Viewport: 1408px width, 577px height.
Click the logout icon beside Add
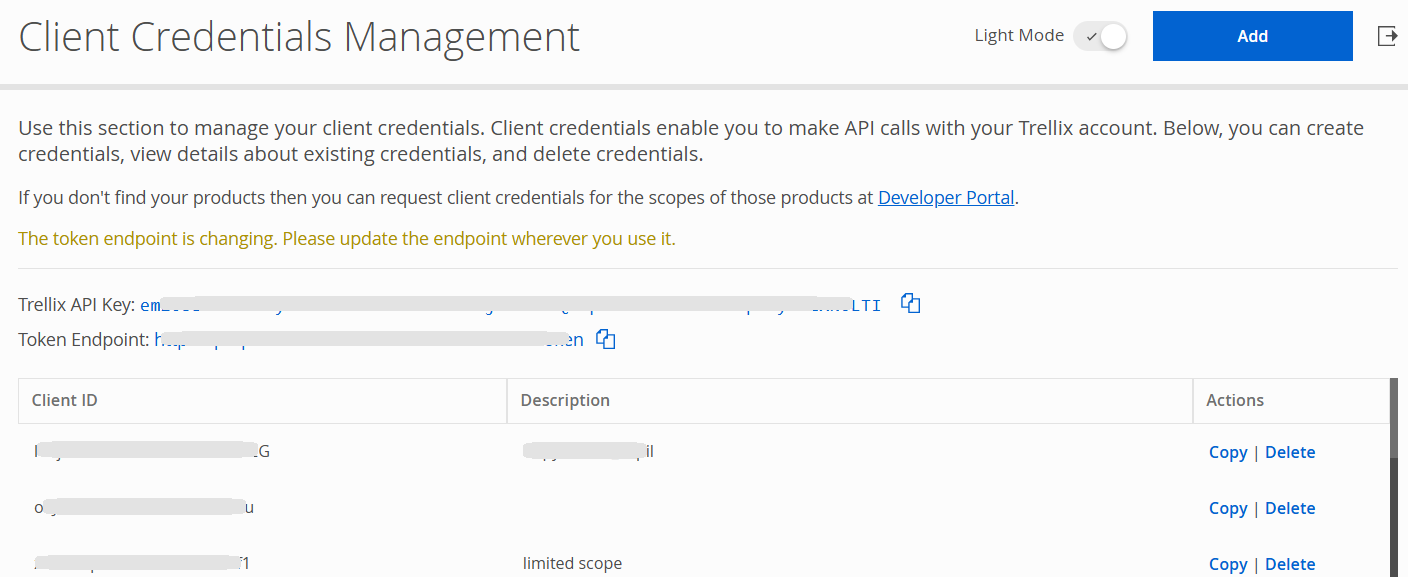pyautogui.click(x=1387, y=36)
